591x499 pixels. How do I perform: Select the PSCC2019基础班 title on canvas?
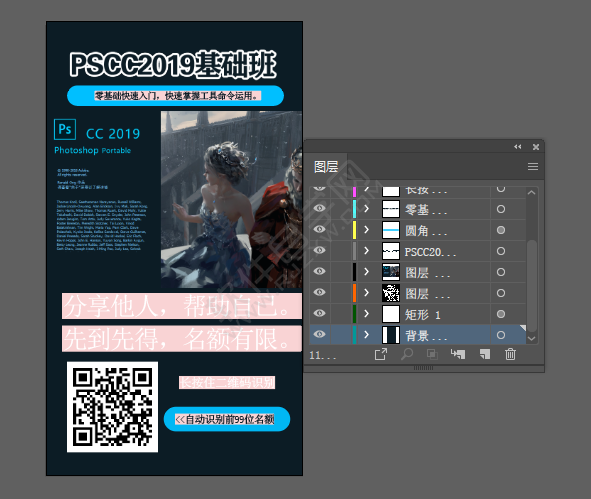tap(173, 65)
